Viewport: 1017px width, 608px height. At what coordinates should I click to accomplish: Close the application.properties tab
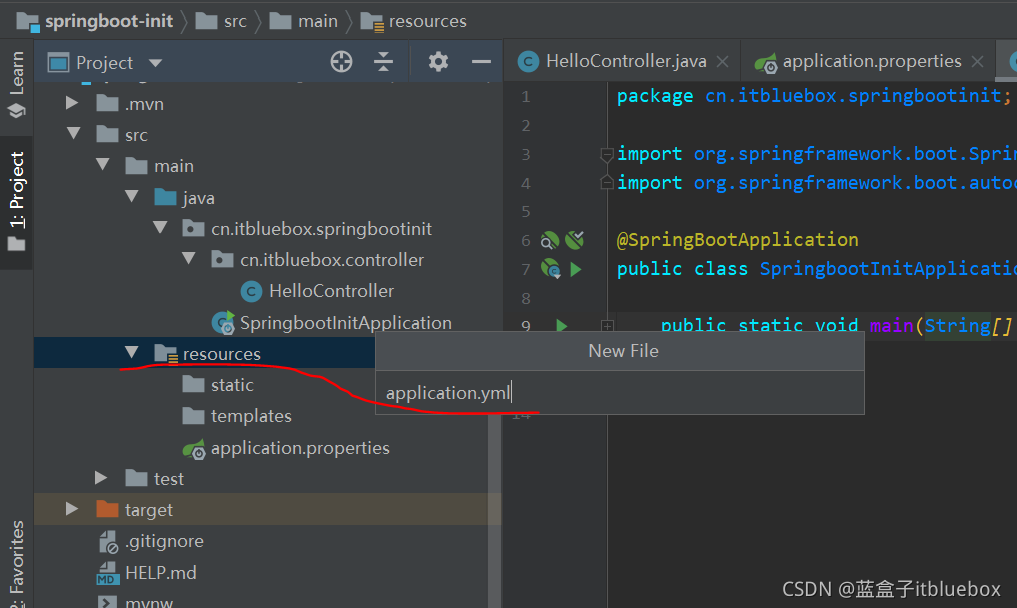pyautogui.click(x=977, y=62)
